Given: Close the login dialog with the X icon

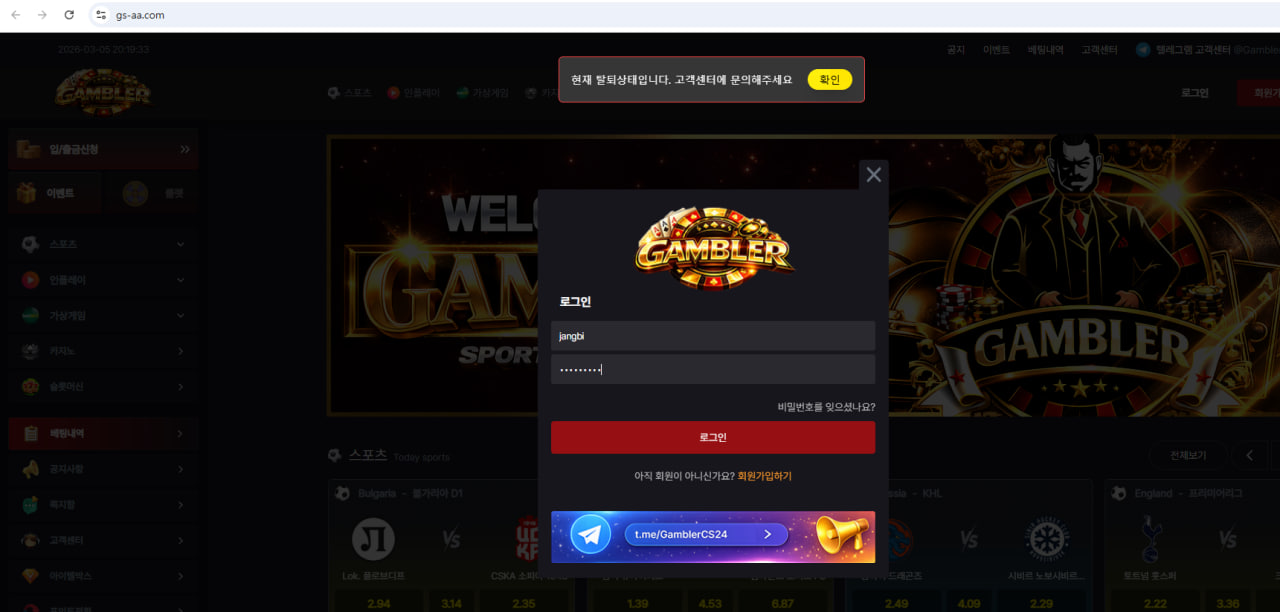Looking at the screenshot, I should (874, 175).
